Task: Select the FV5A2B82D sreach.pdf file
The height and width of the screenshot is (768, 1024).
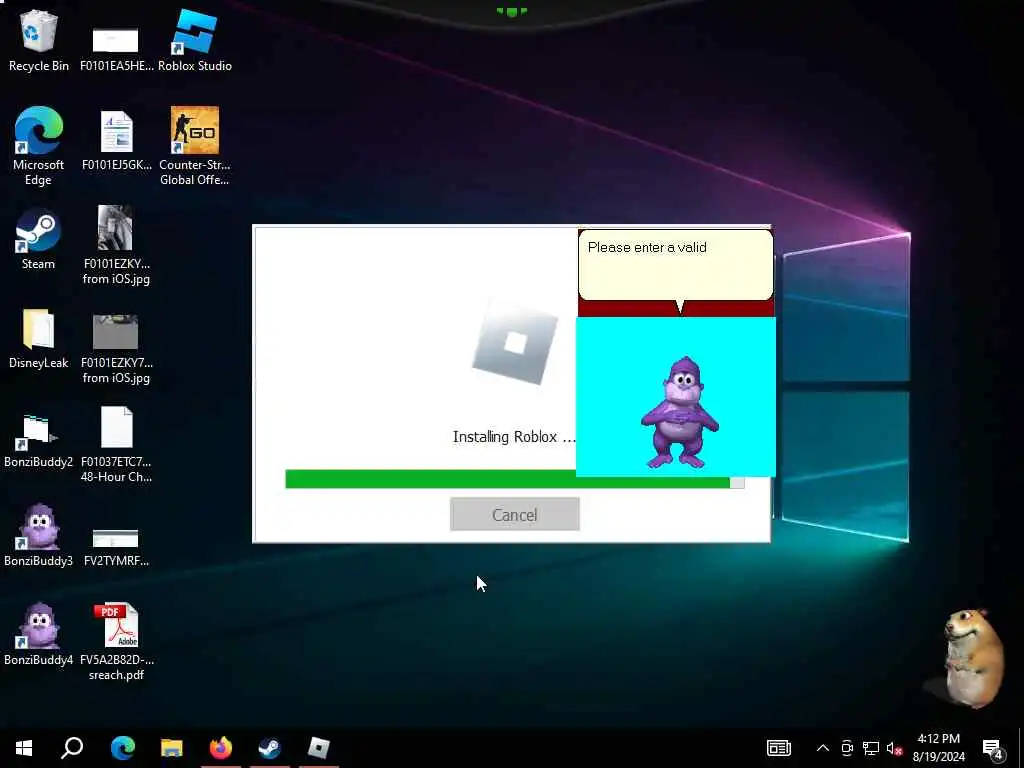Action: point(116,641)
